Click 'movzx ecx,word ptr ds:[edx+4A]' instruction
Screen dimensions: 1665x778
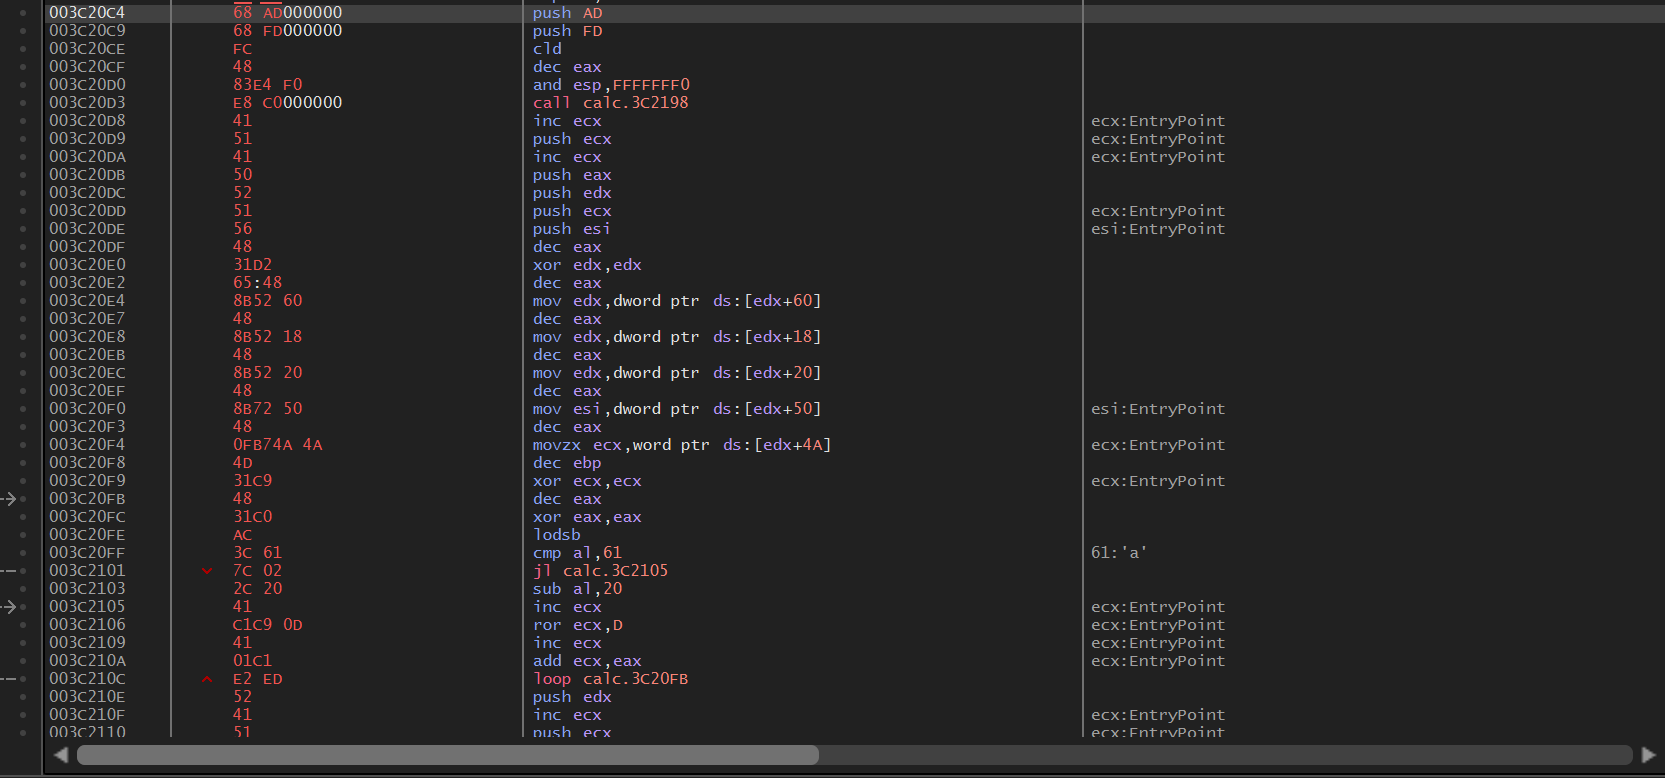pos(682,445)
